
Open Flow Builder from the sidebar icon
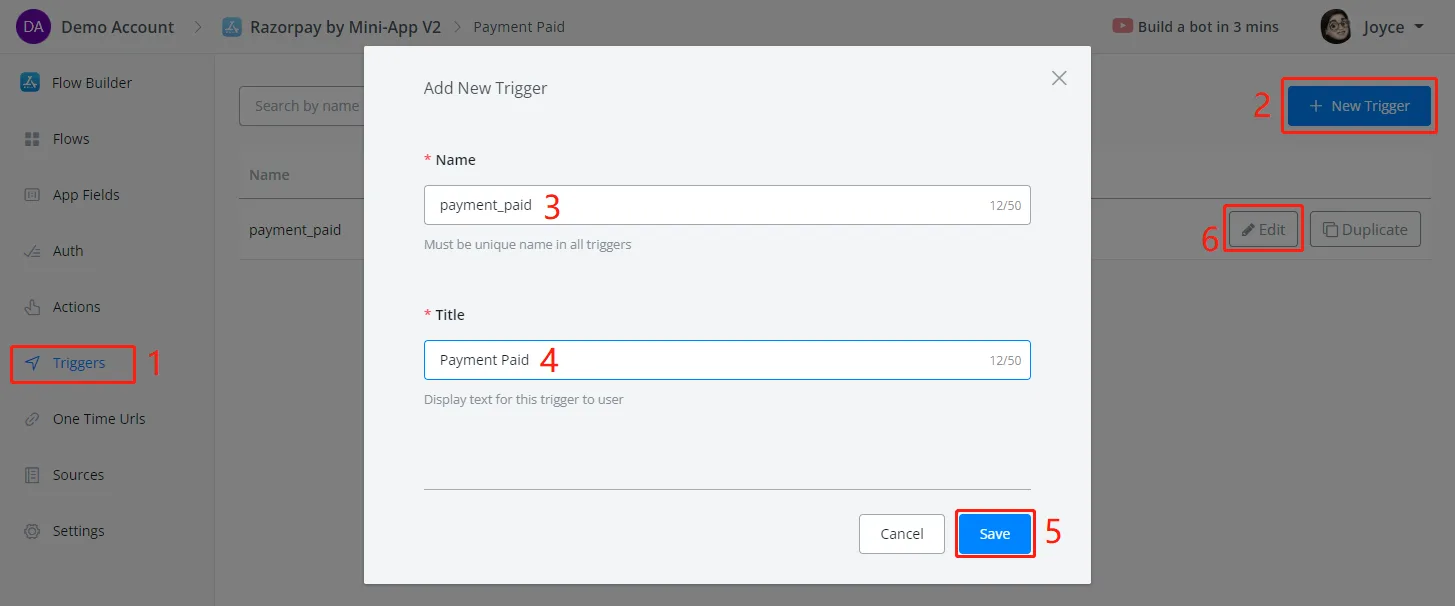coord(30,83)
